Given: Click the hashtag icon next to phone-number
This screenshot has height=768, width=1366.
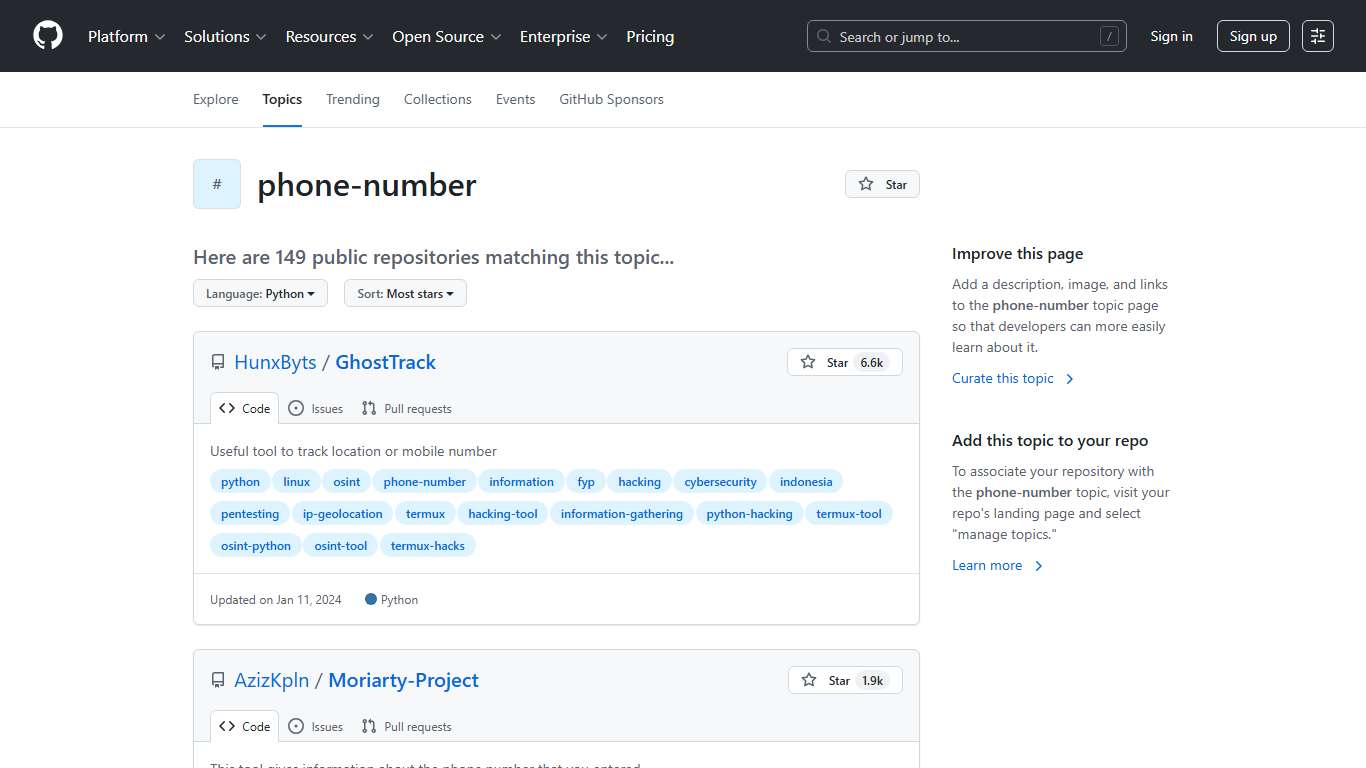Looking at the screenshot, I should pos(216,184).
